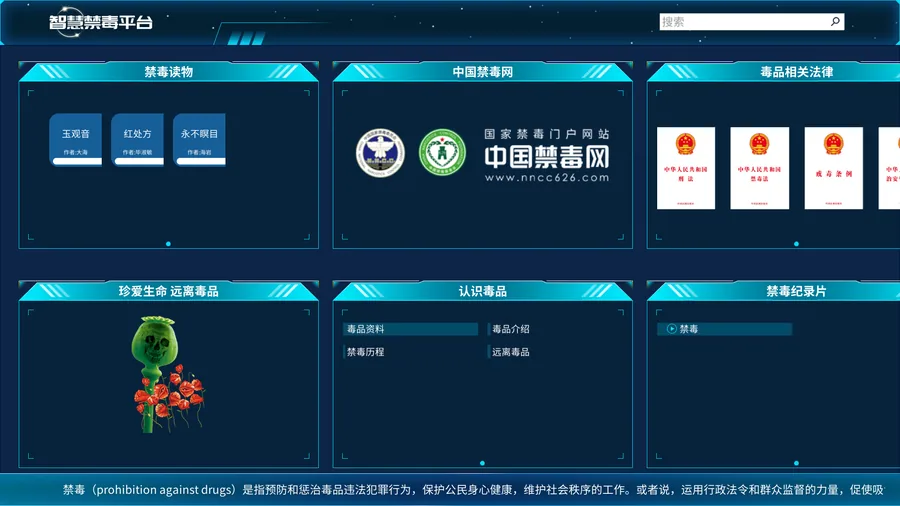Select the 中国禁毒网 panel header
The width and height of the screenshot is (900, 506).
pyautogui.click(x=482, y=72)
